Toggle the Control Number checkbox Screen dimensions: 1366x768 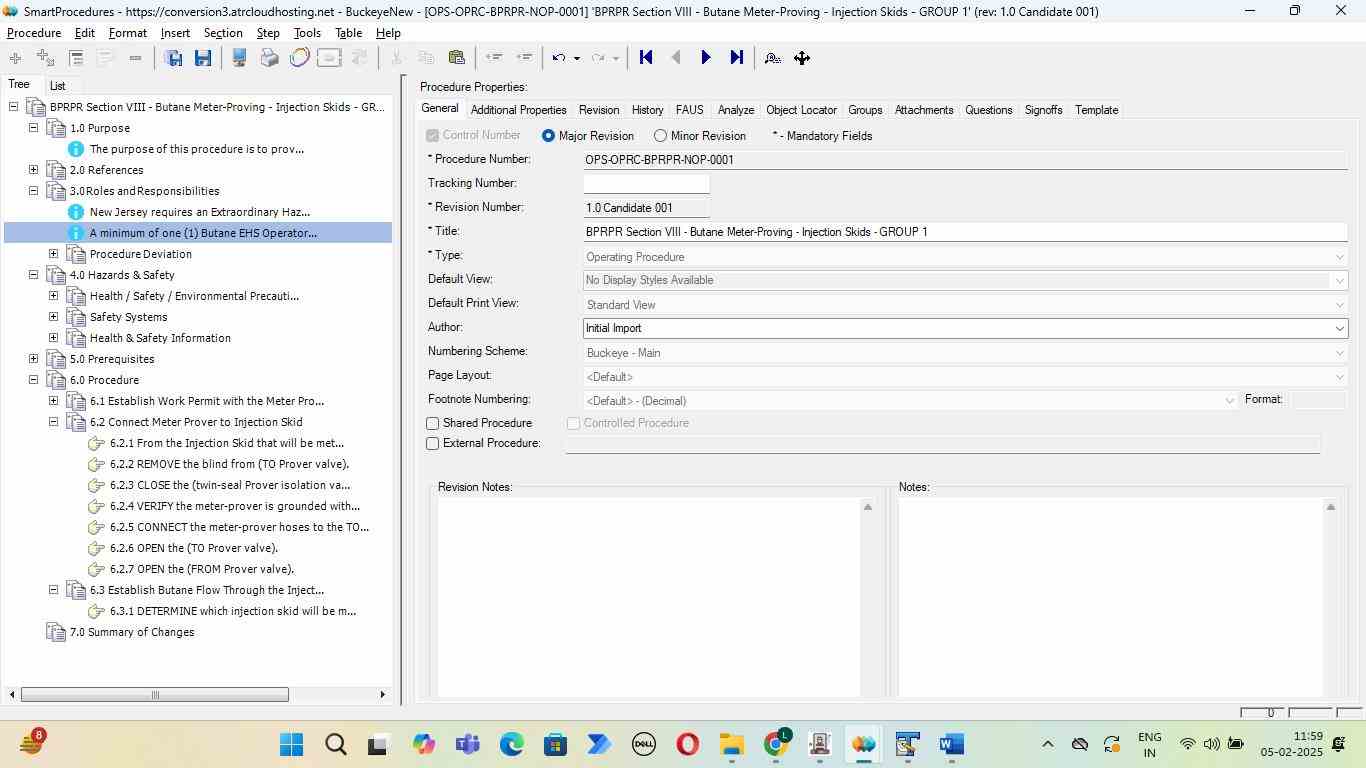[433, 136]
